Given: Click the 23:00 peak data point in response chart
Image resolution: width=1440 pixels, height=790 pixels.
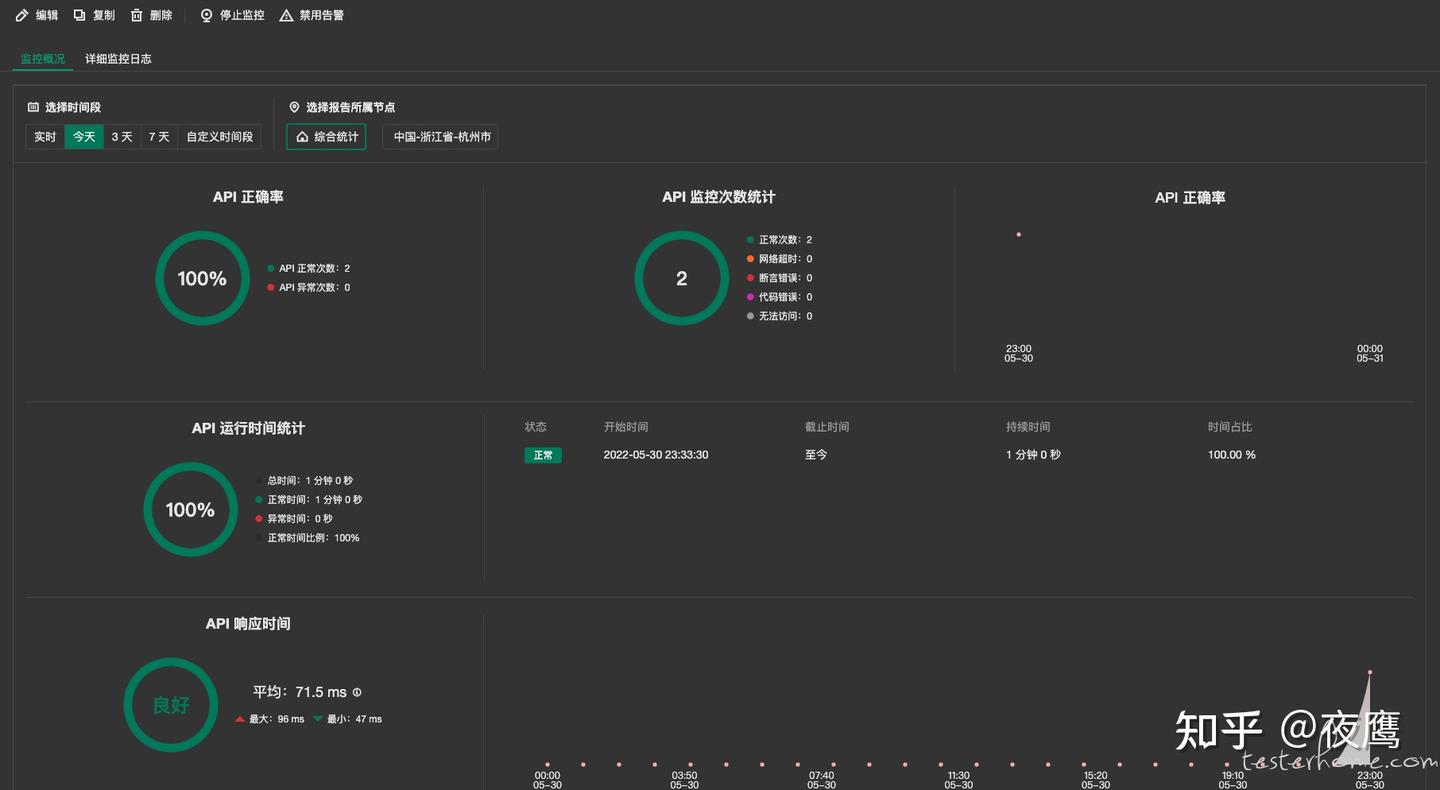Looking at the screenshot, I should click(x=1370, y=672).
